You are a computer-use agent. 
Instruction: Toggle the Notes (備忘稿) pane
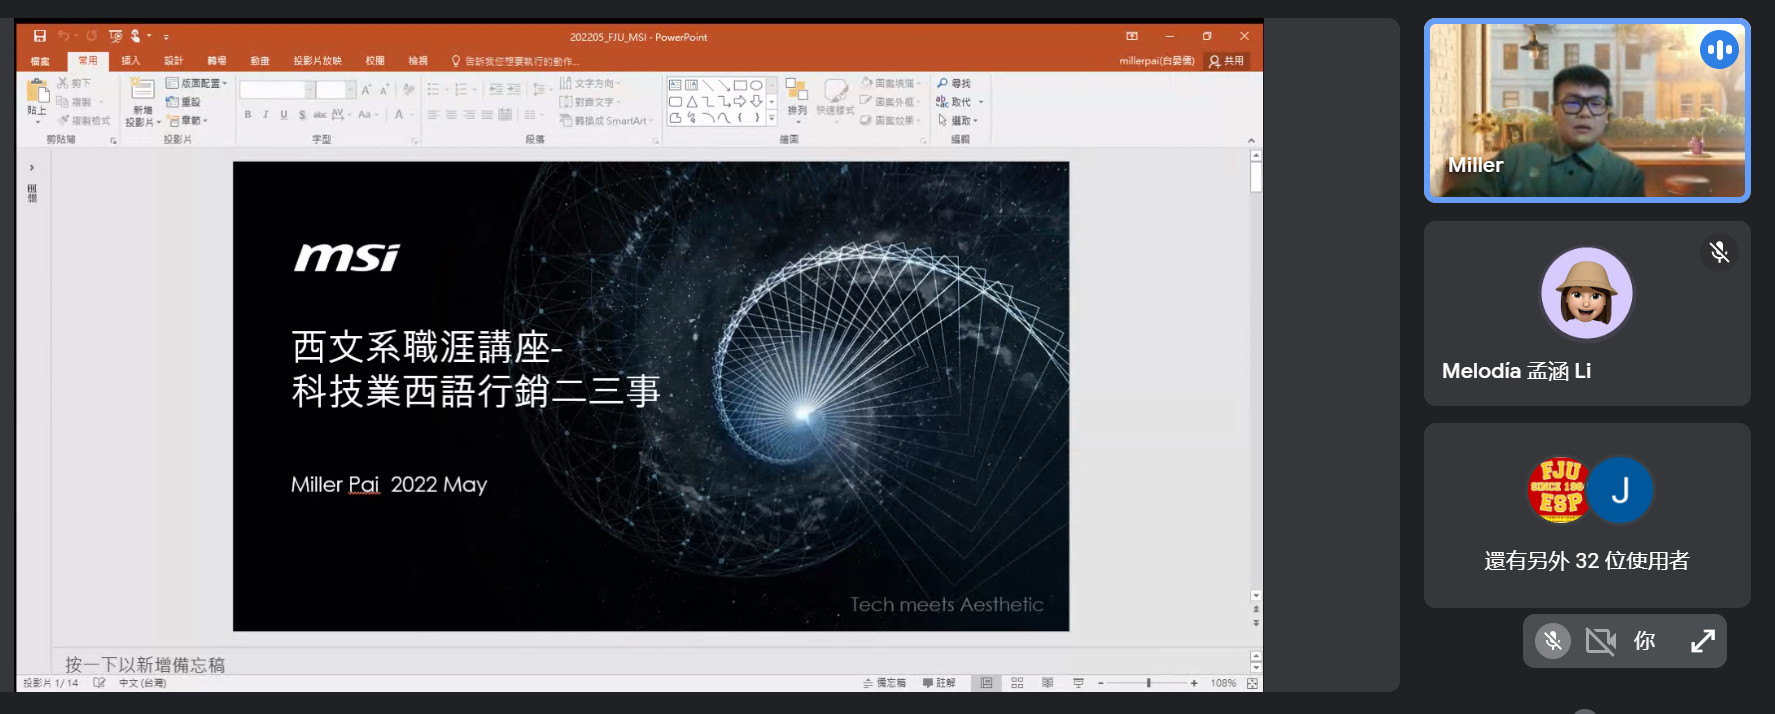(x=885, y=683)
